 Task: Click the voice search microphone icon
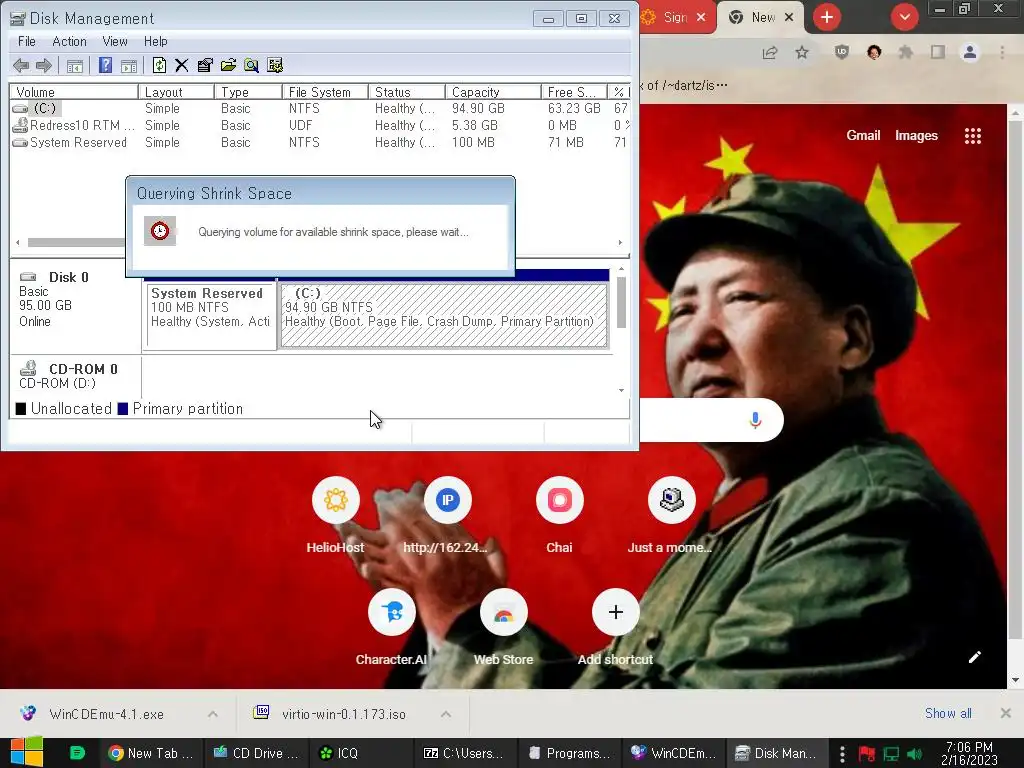(x=756, y=420)
